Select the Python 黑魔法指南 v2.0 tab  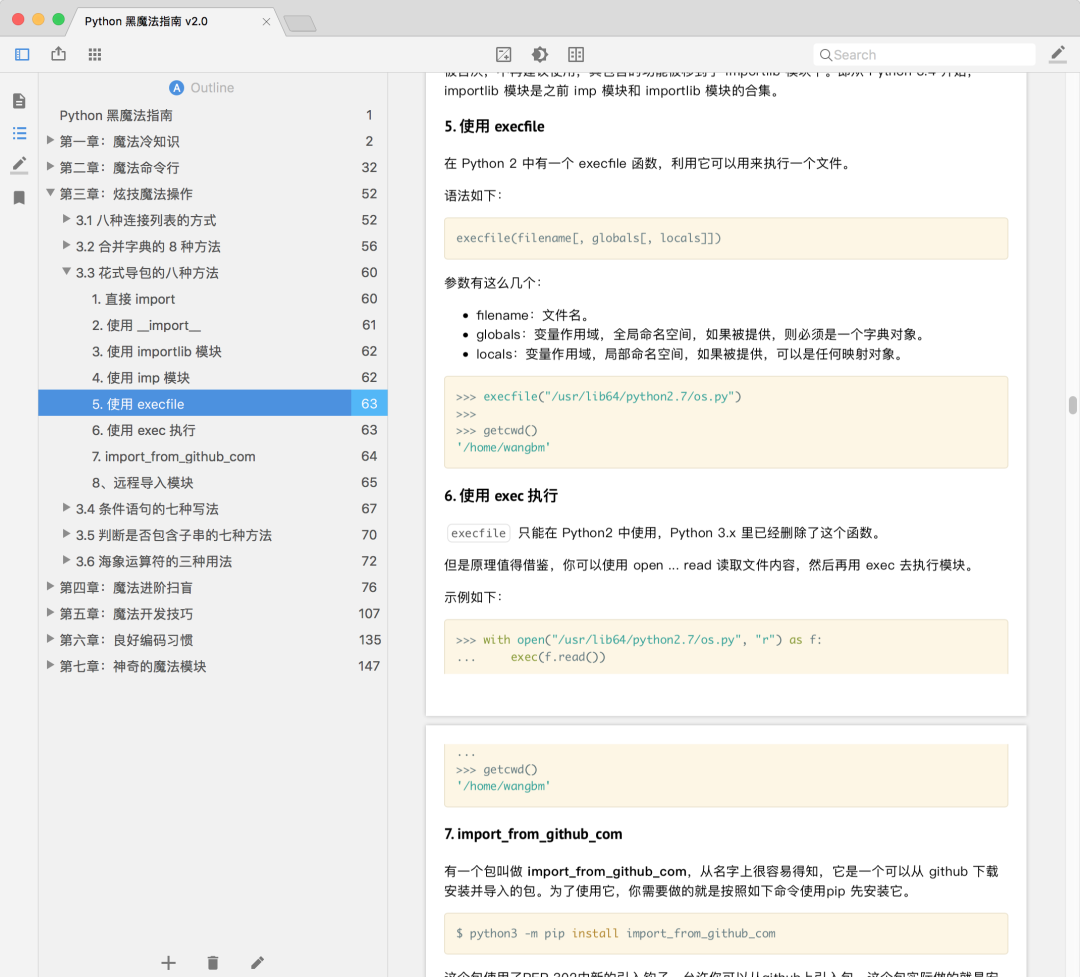pos(146,21)
